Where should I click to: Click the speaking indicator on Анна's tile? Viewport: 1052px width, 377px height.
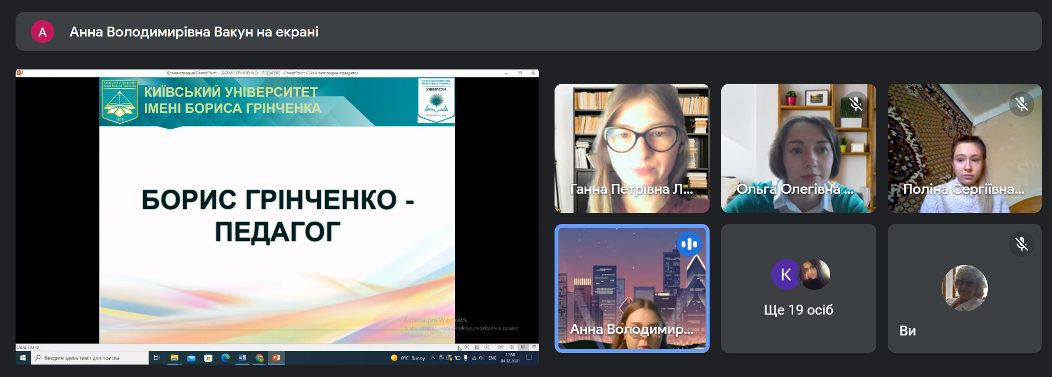coord(688,244)
